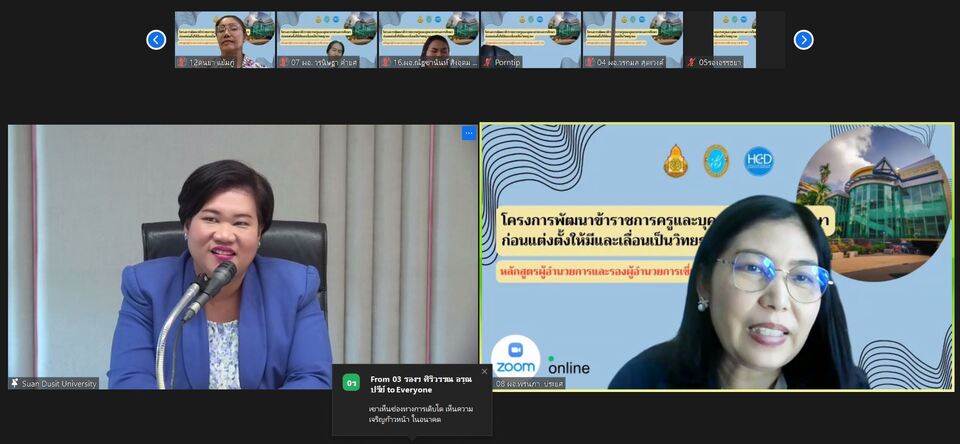This screenshot has height=444, width=960.
Task: Open more options on Suan Dusit video
Action: (x=468, y=133)
